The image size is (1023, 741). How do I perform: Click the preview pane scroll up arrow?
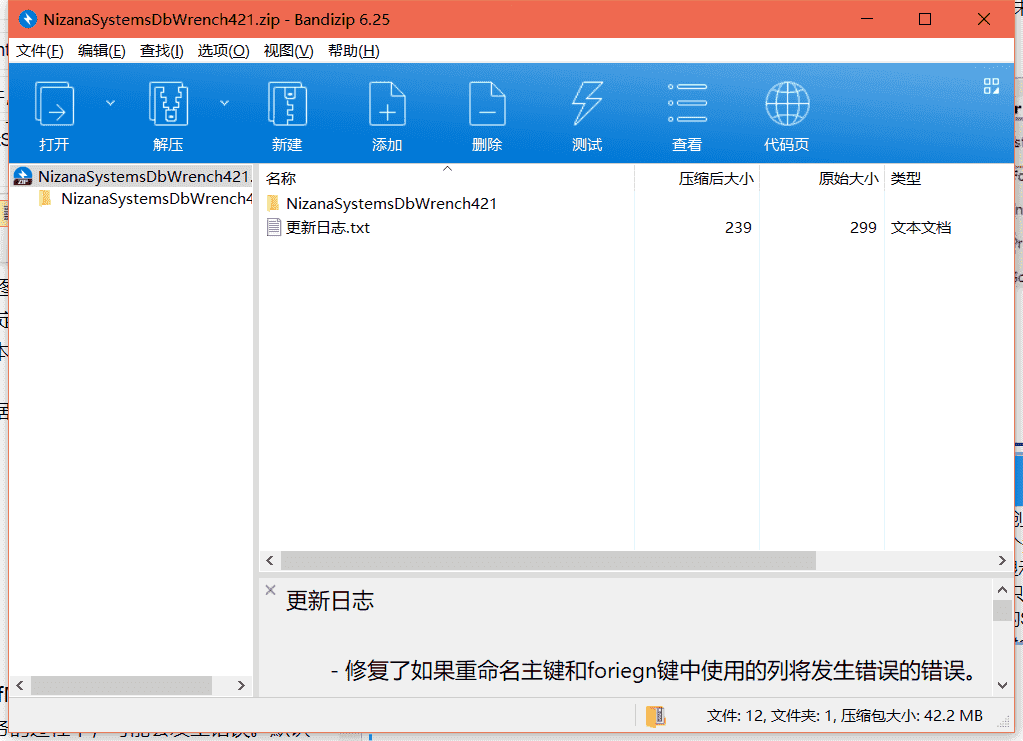1002,590
